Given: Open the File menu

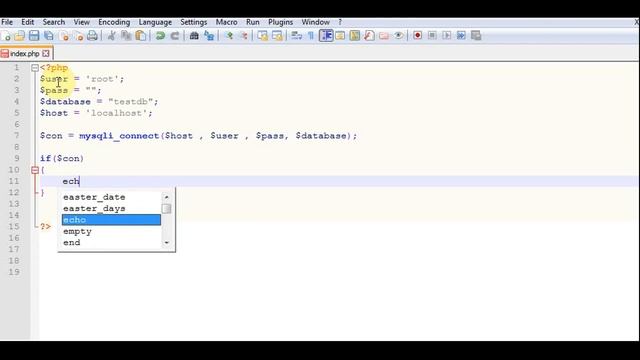Looking at the screenshot, I should click(7, 22).
